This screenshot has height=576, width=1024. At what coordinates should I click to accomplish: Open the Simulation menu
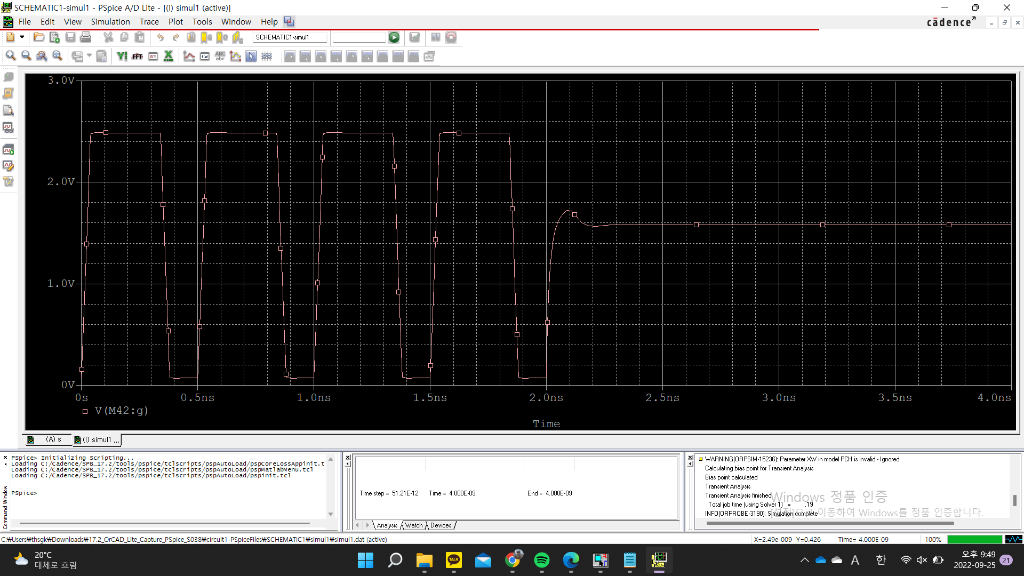click(110, 21)
